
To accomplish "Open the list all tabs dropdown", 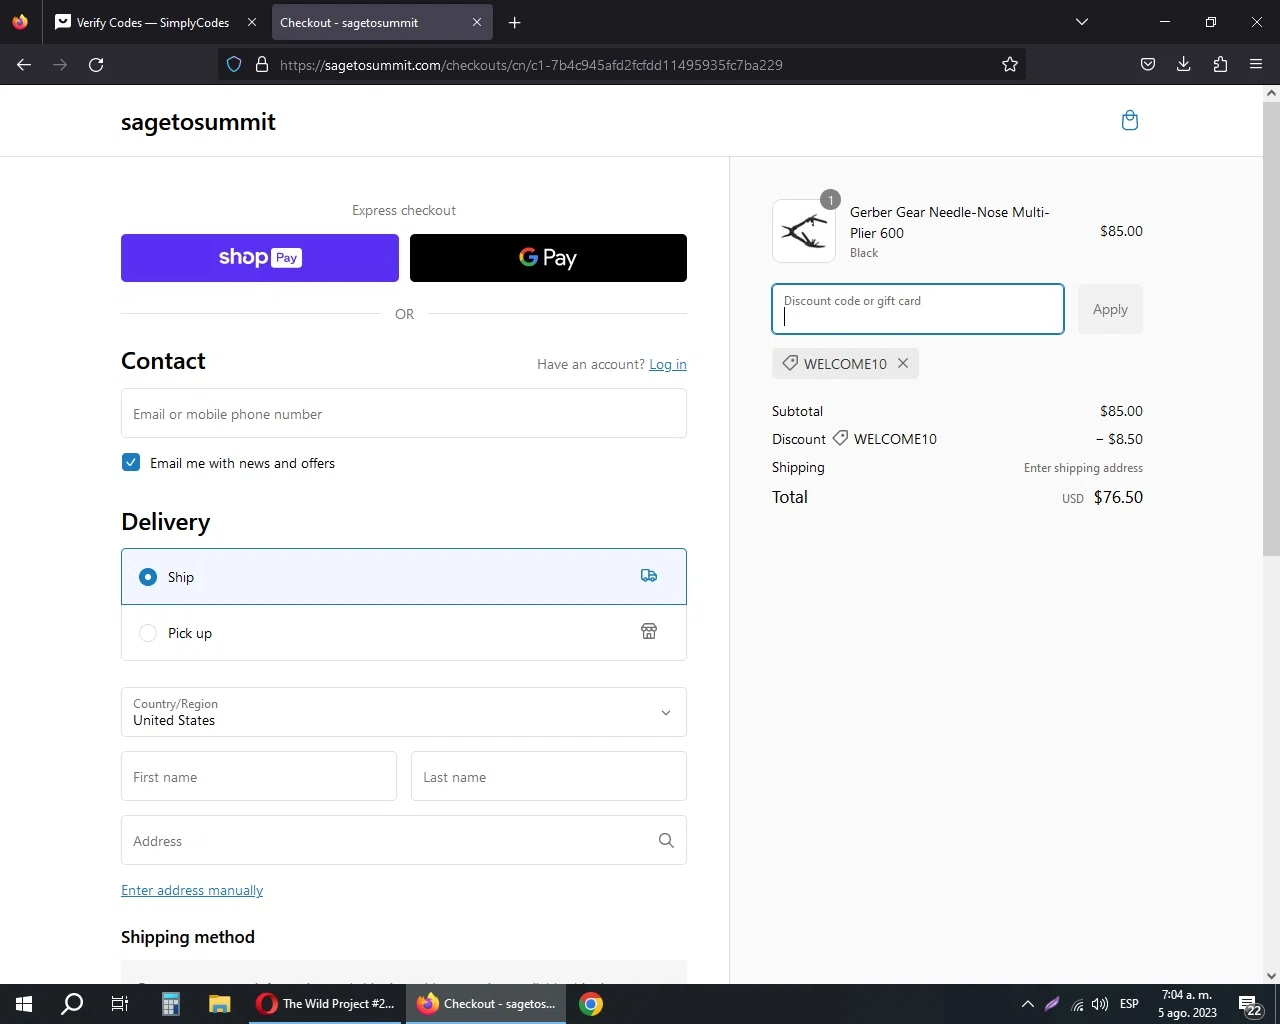I will tap(1082, 22).
